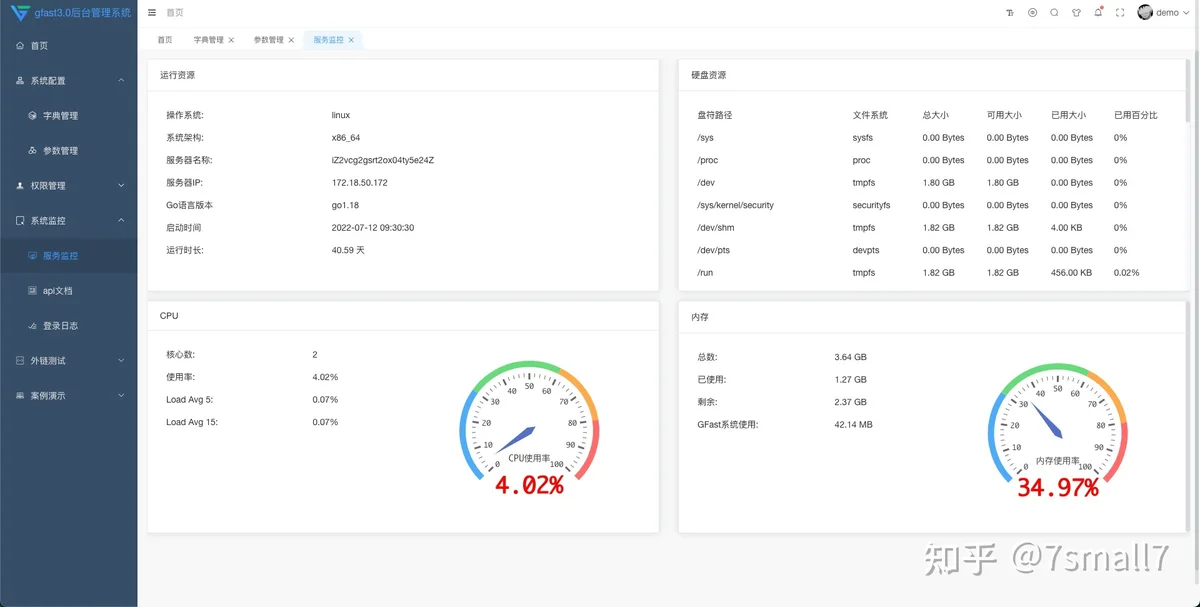Click the server name iZ2vcg2gsrt2ox04ty5e24Z
1200x607 pixels.
tap(383, 160)
